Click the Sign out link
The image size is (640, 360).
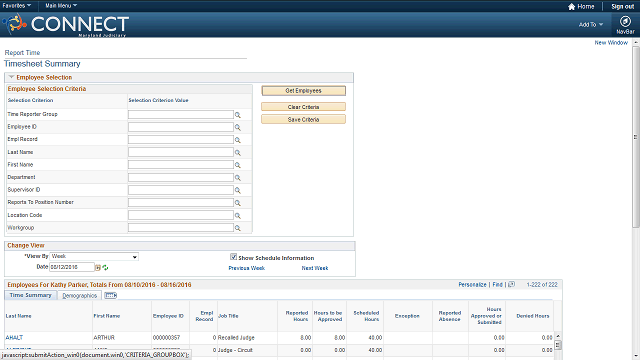tap(622, 7)
